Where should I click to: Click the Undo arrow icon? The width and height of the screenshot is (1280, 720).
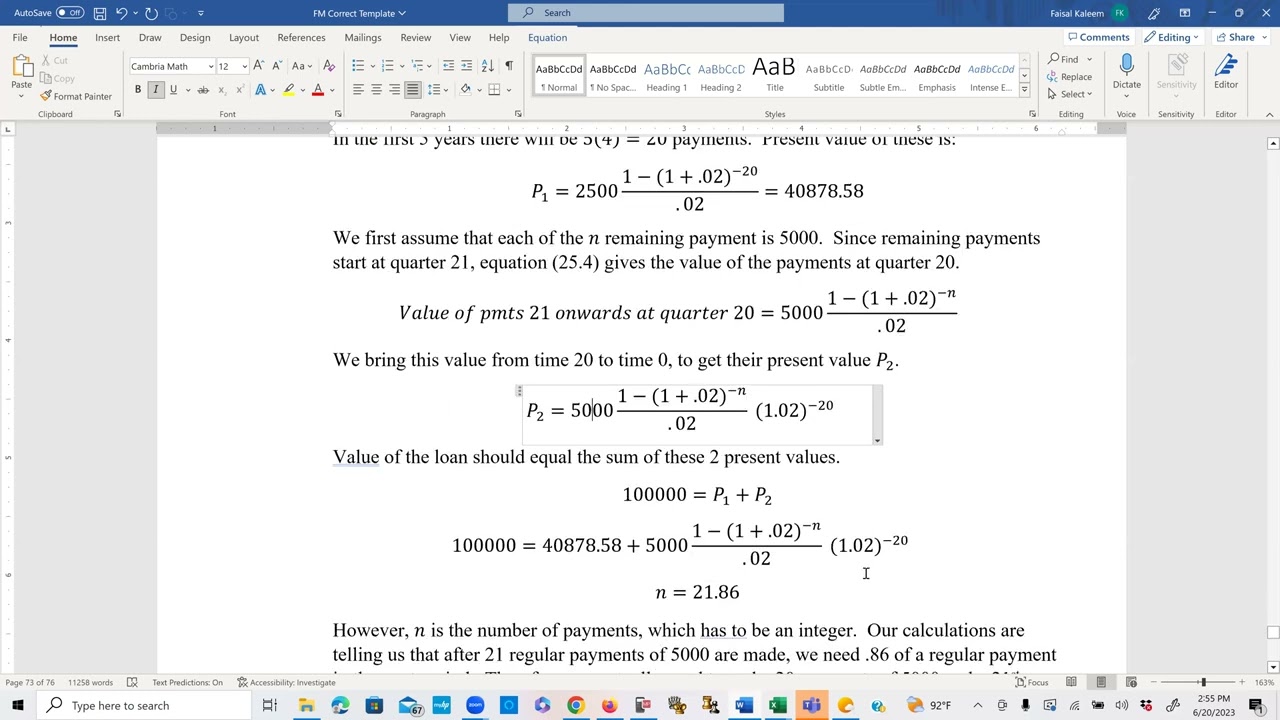click(x=121, y=13)
